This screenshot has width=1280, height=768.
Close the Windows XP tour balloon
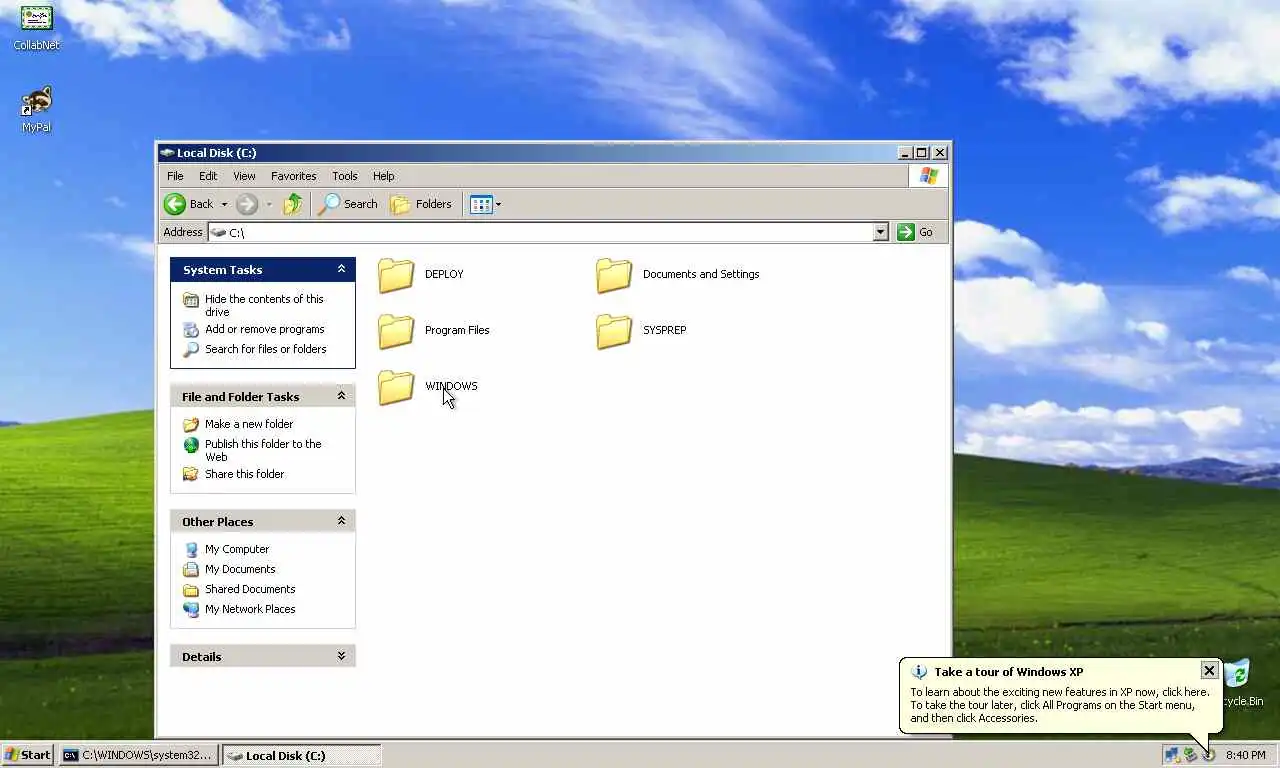coord(1209,671)
